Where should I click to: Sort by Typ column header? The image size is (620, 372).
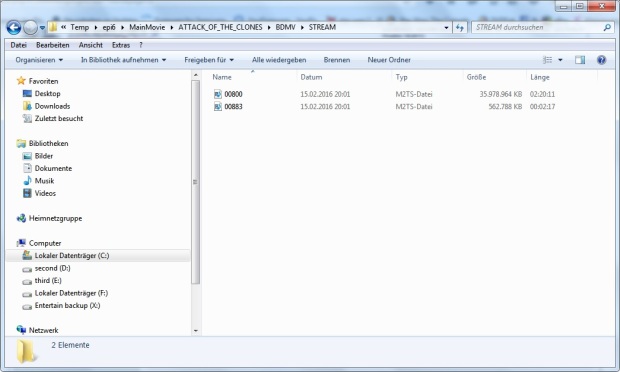(401, 77)
